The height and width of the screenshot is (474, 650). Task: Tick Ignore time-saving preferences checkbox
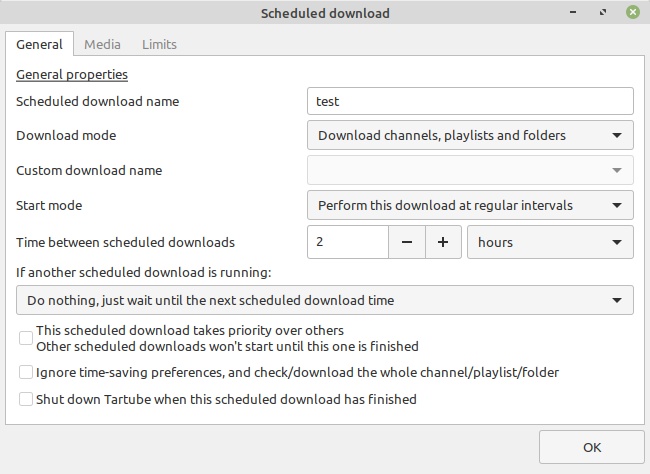pyautogui.click(x=26, y=372)
